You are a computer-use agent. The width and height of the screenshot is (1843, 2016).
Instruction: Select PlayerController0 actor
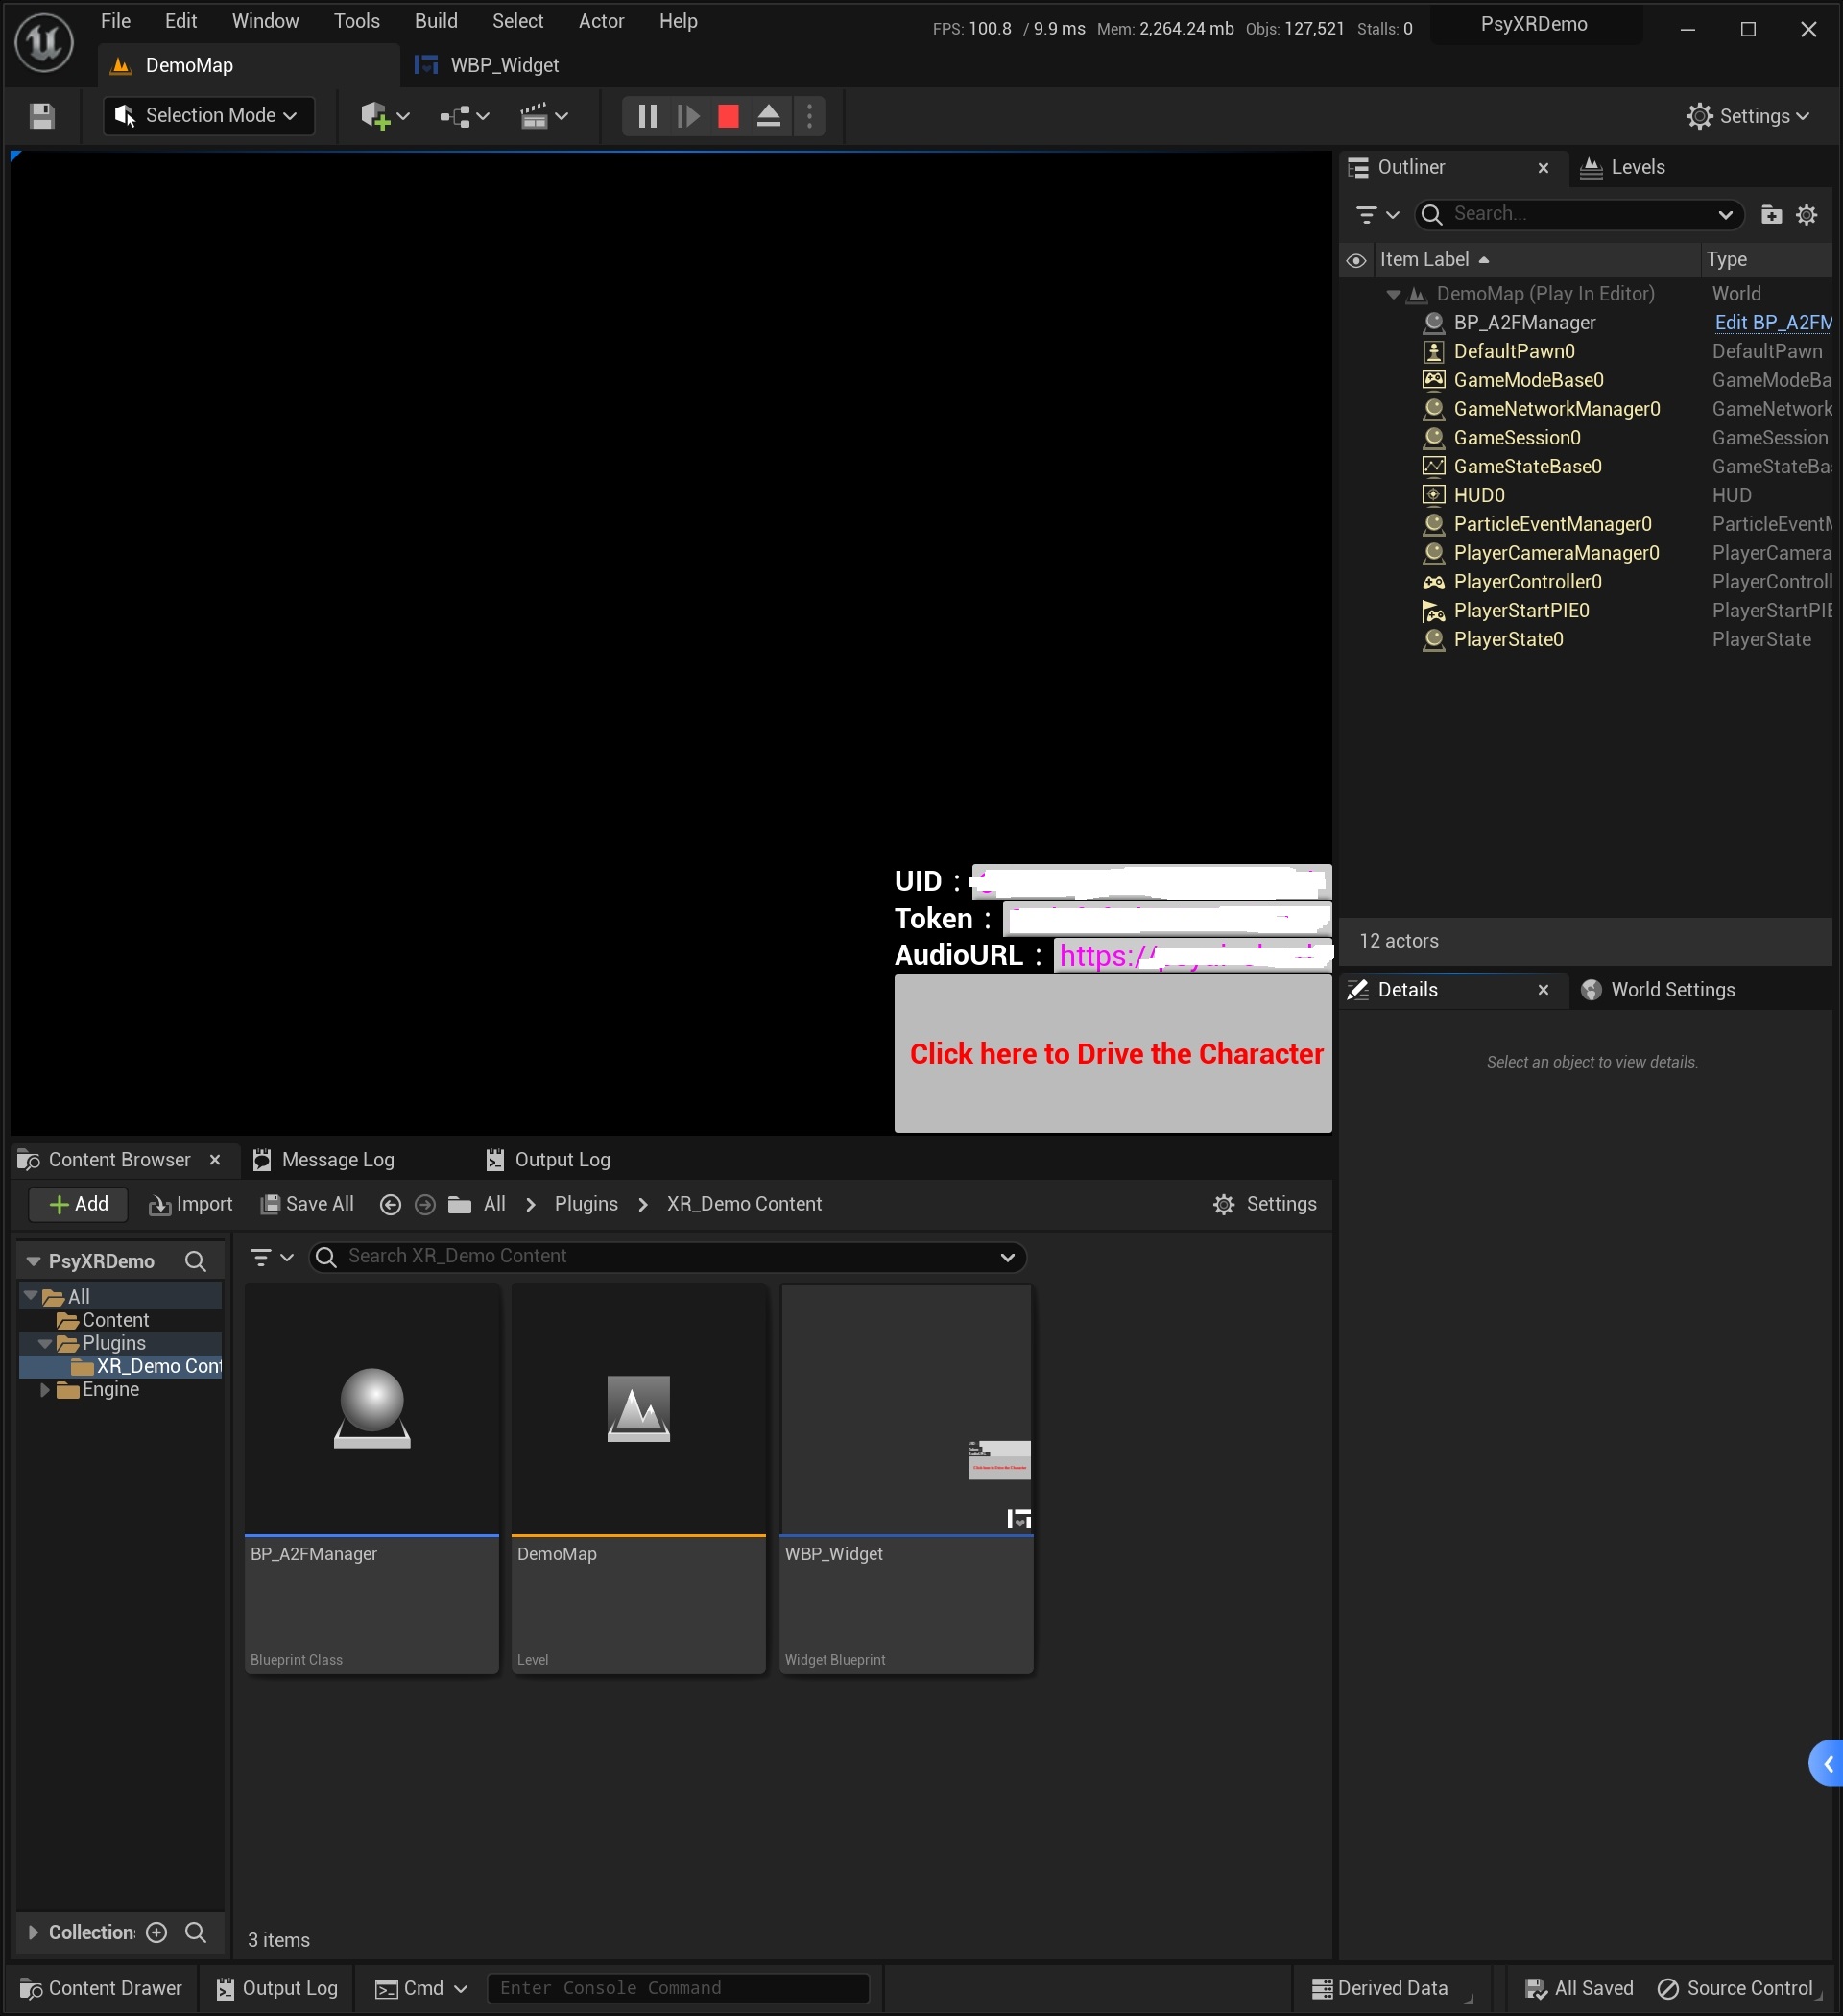[1527, 581]
